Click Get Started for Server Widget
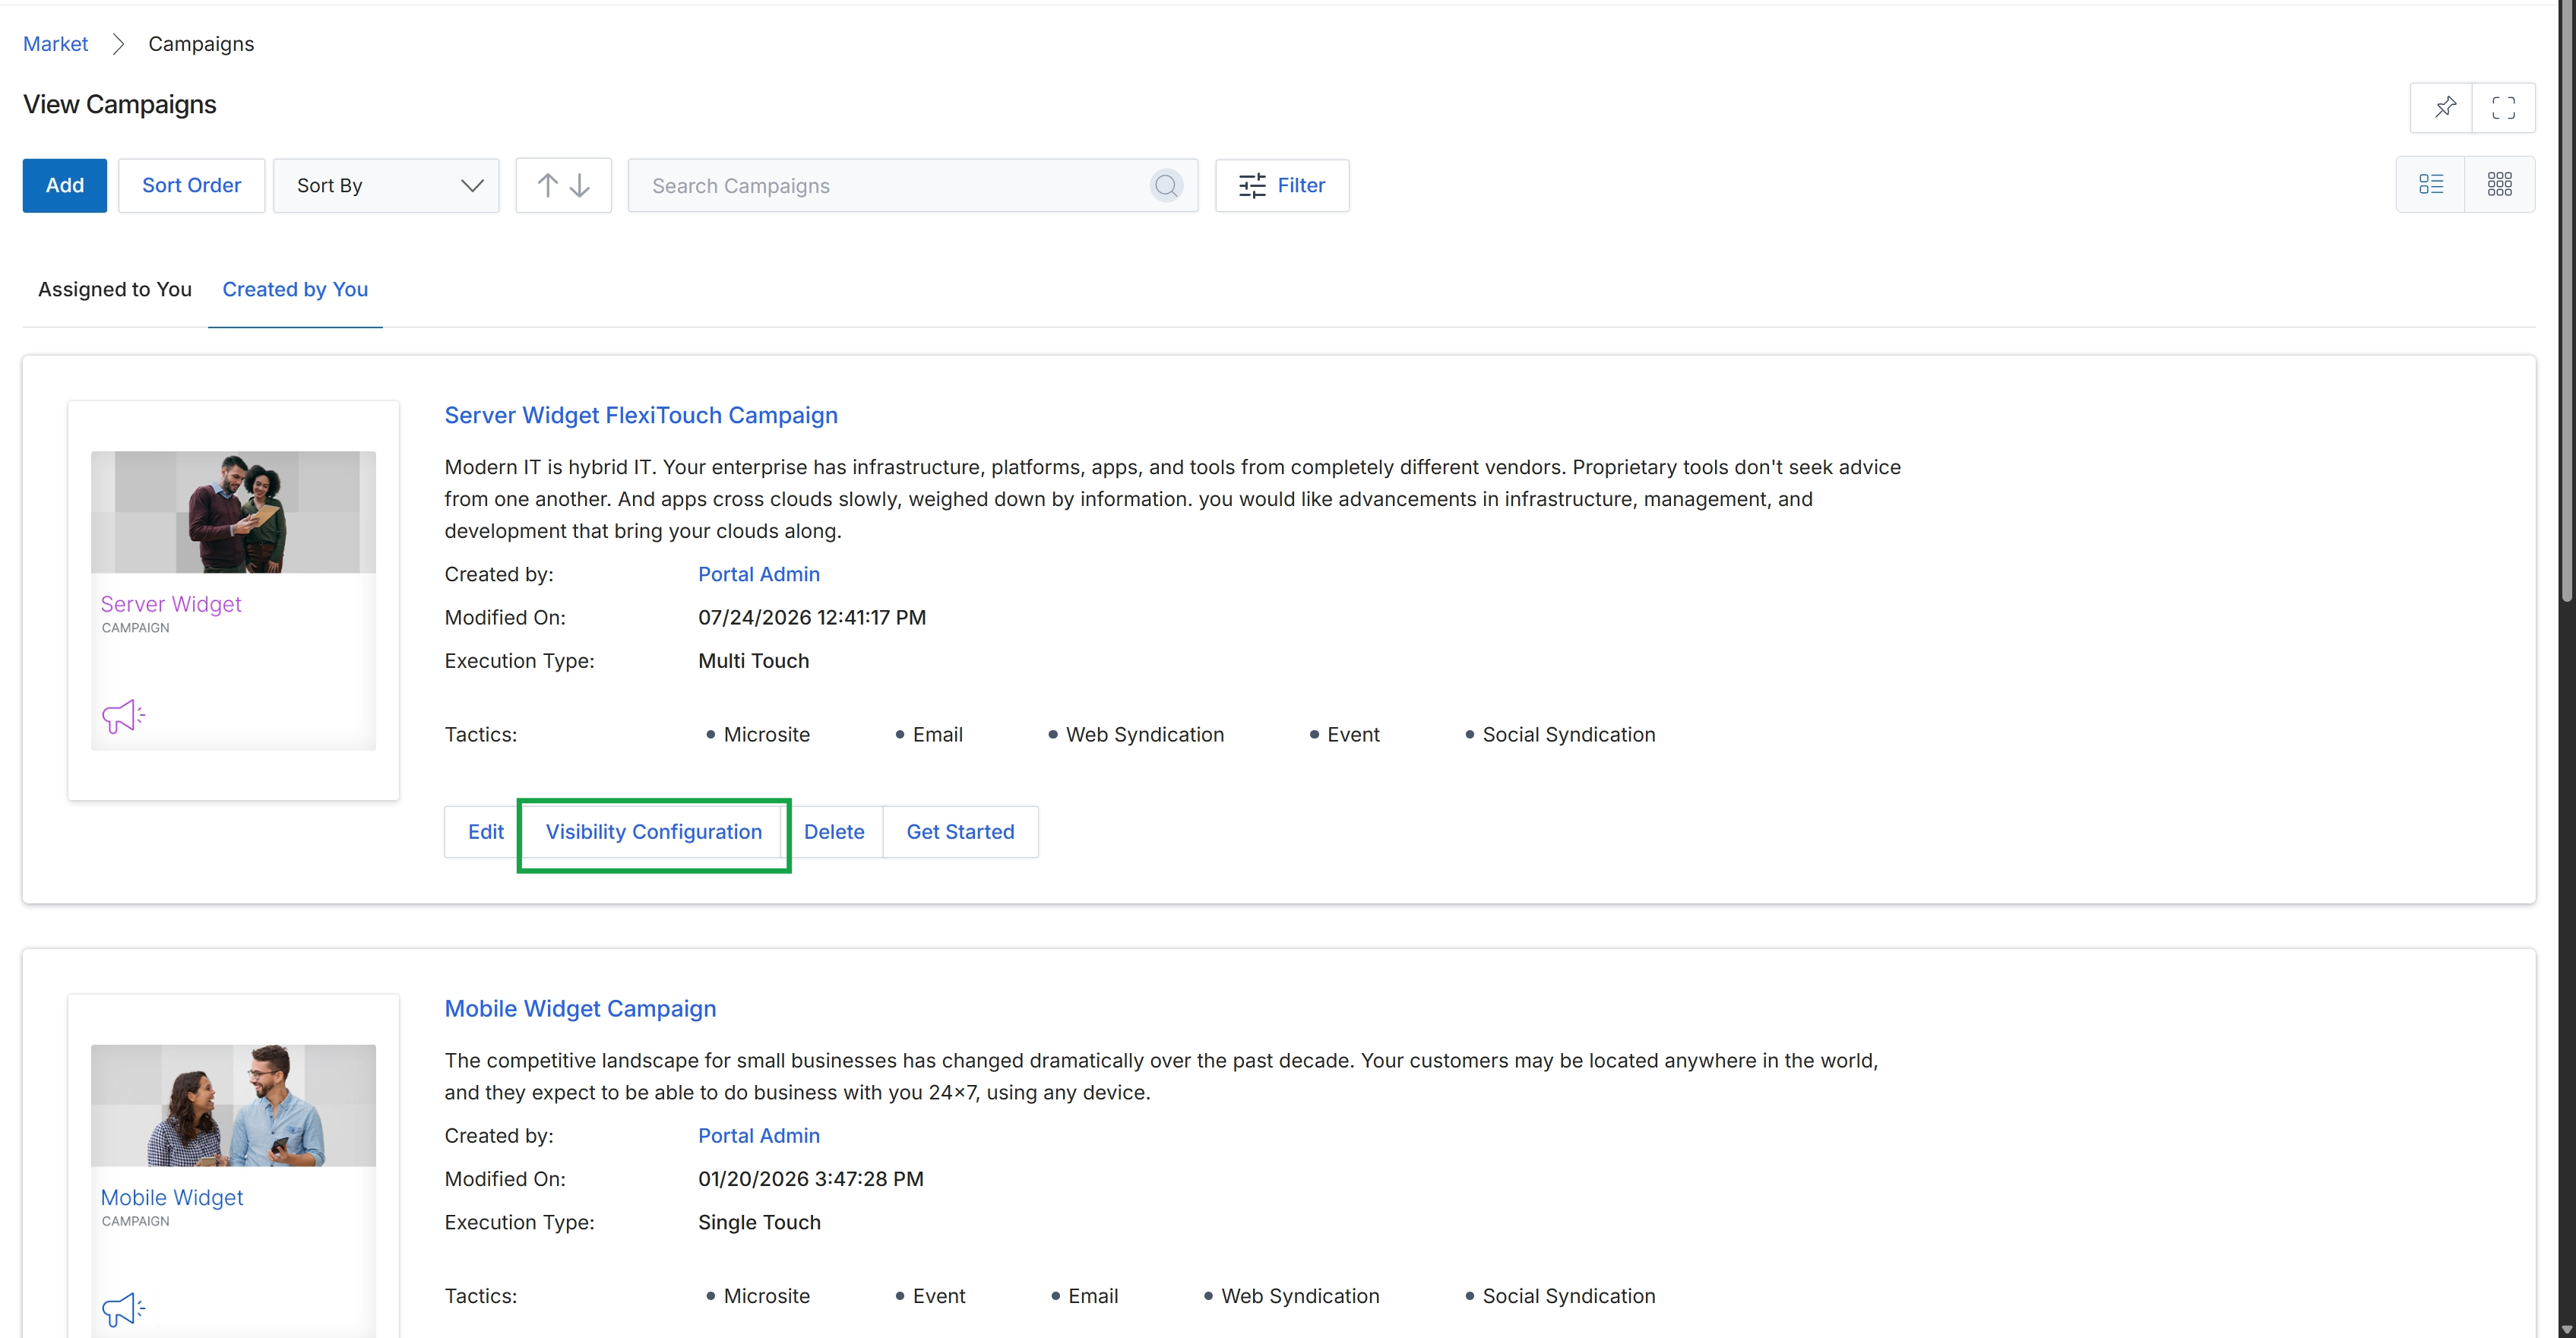 click(960, 831)
